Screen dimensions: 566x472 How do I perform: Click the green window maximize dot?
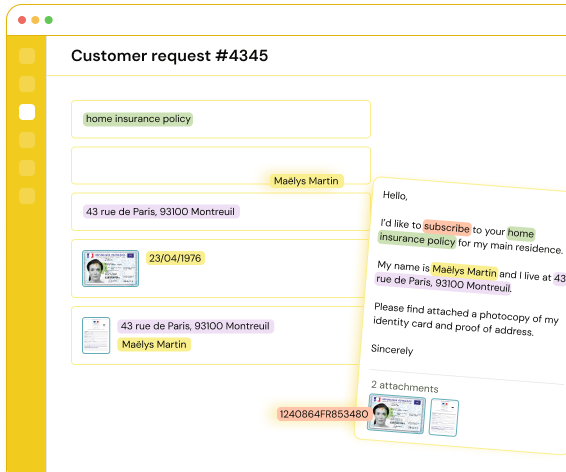[x=49, y=20]
